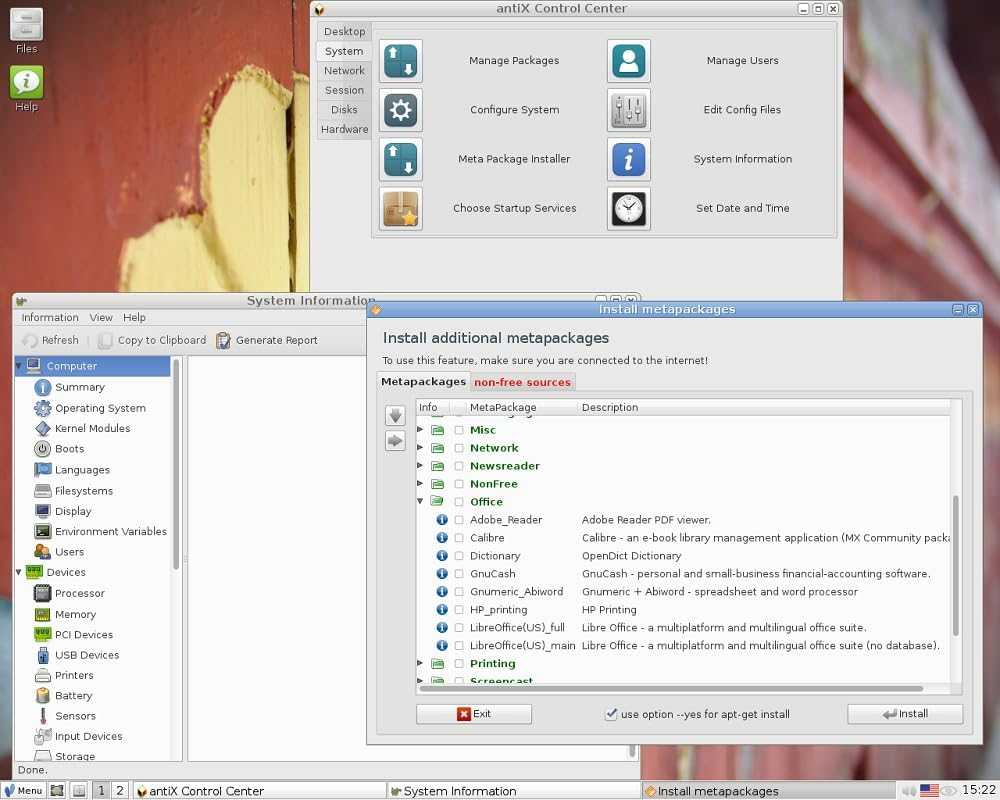Uncheck use option --yes for apt-get install
Image resolution: width=1000 pixels, height=800 pixels.
click(x=611, y=714)
